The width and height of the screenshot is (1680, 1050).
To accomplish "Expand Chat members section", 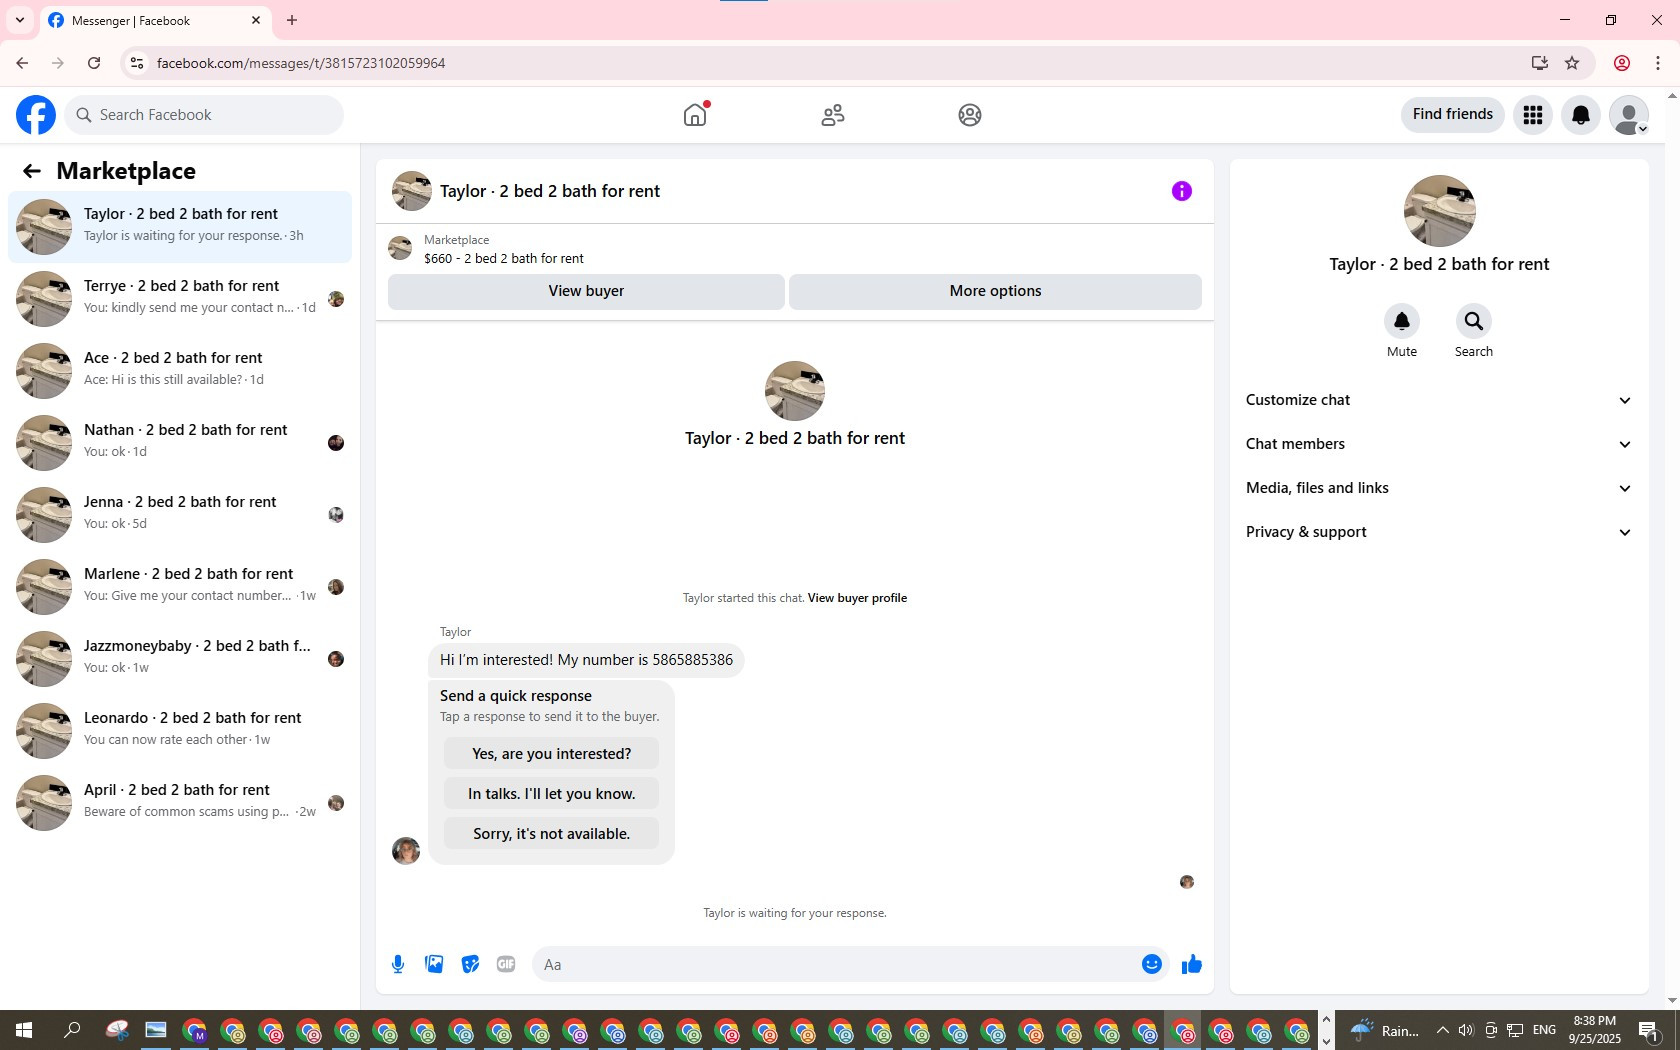I will coord(1439,444).
